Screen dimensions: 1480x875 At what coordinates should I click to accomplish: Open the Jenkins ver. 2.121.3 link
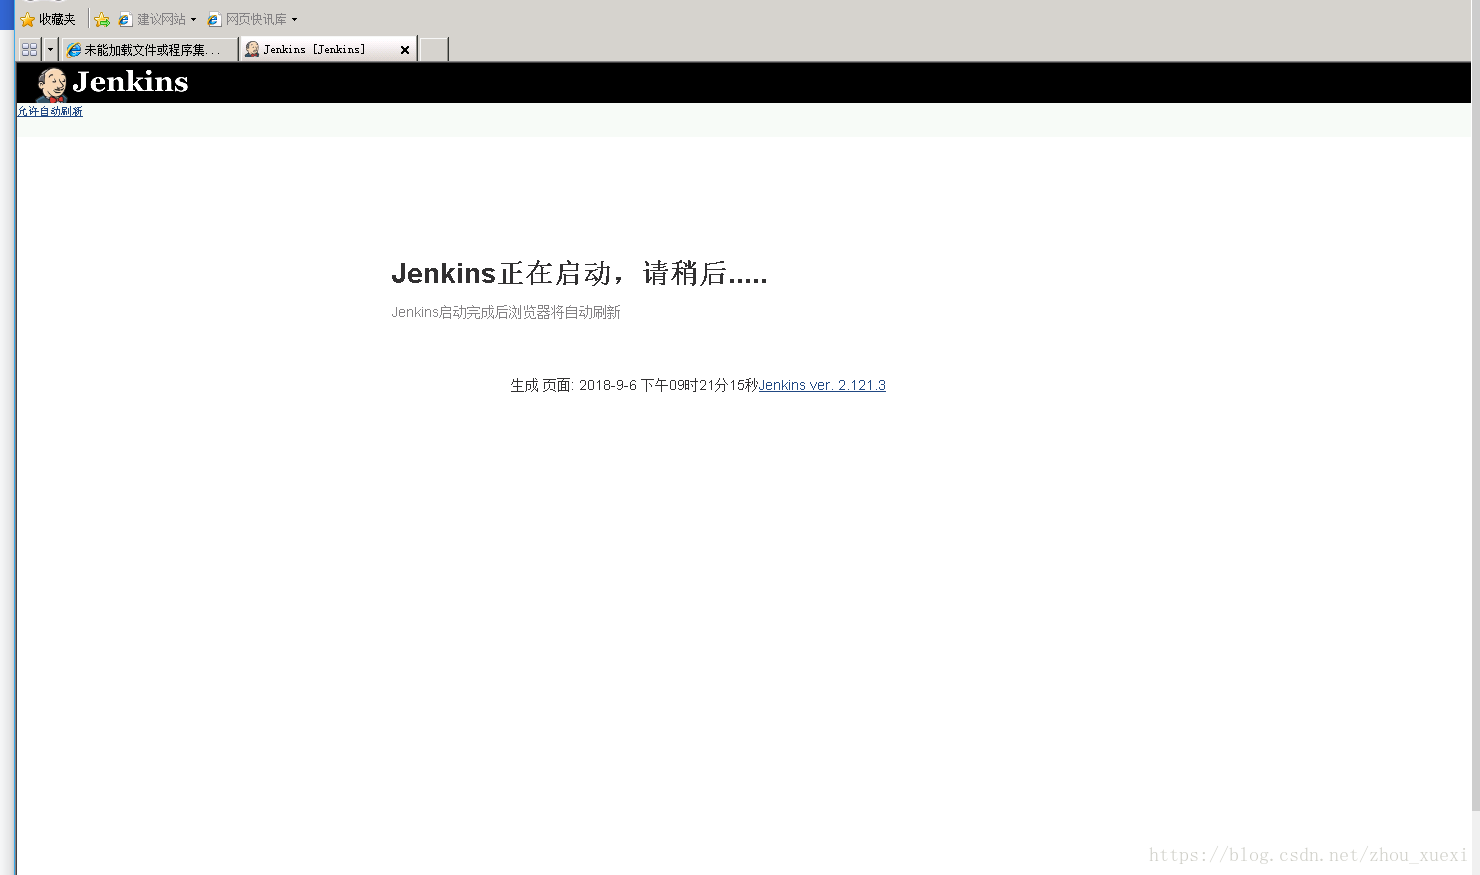(x=822, y=385)
